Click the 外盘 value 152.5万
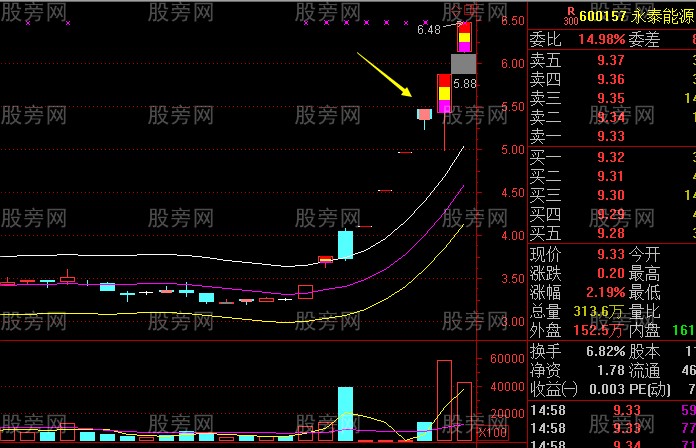 click(x=598, y=330)
